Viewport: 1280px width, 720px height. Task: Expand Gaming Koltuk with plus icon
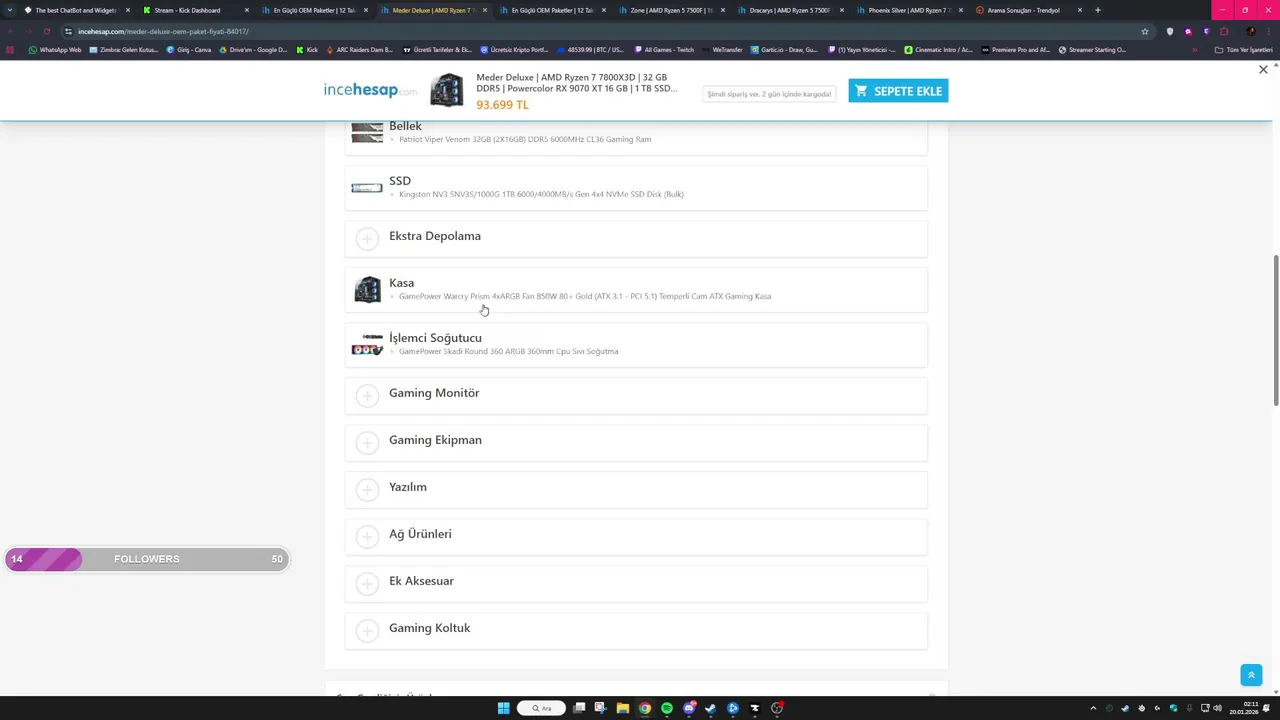tap(367, 630)
